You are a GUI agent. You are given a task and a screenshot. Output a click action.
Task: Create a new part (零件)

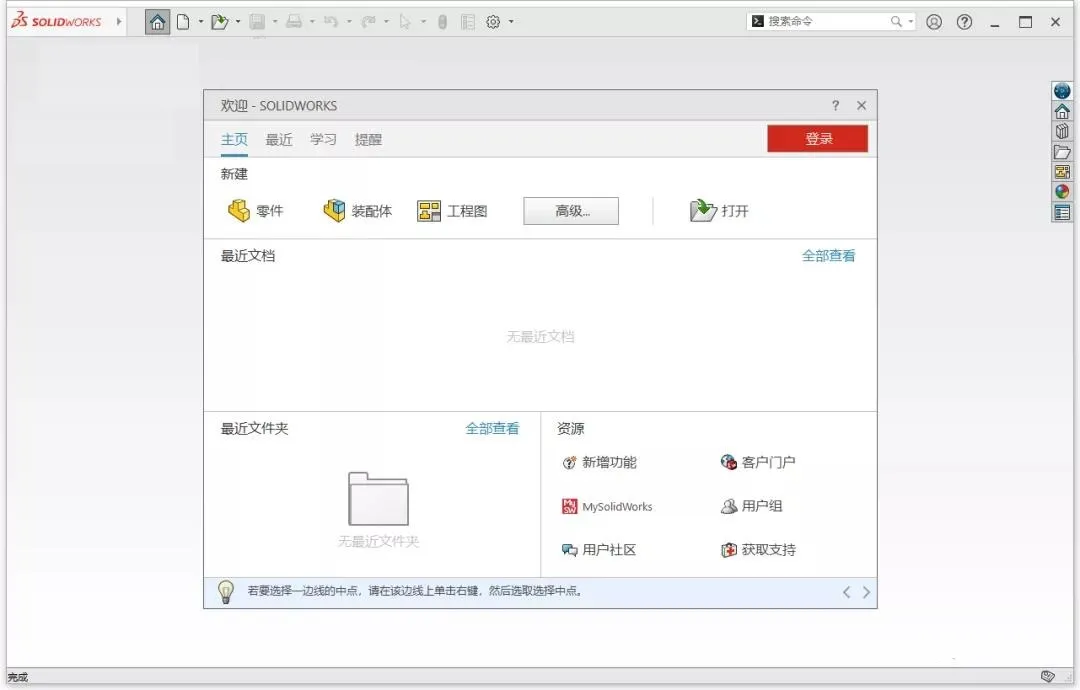[256, 211]
